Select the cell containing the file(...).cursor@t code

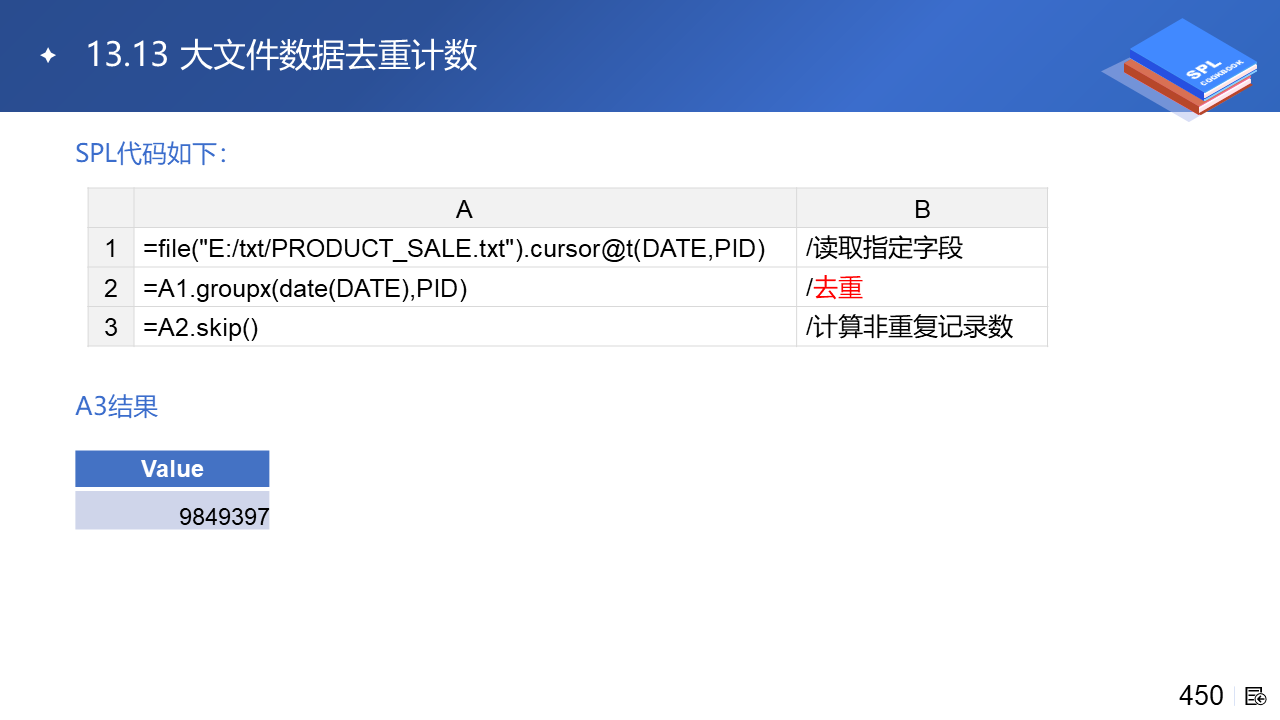455,248
